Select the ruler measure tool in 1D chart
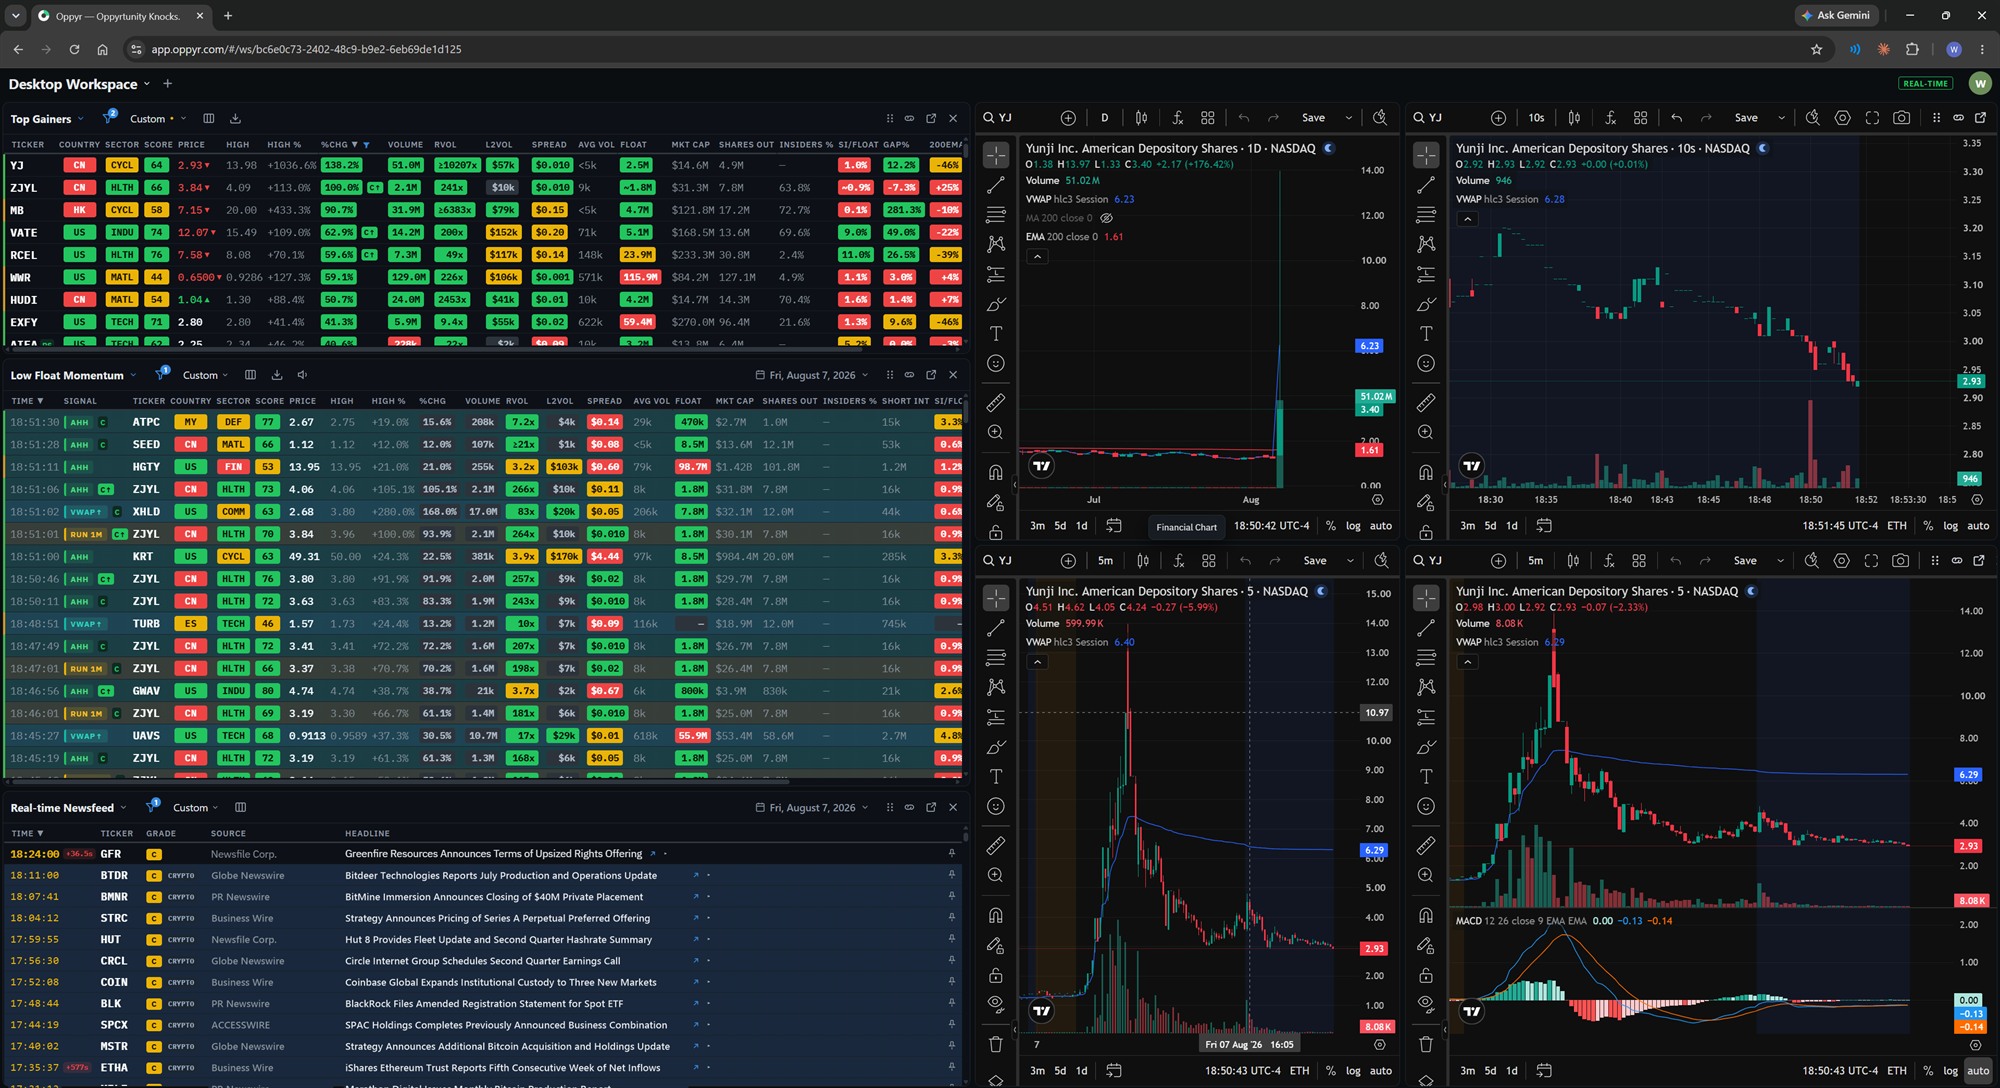This screenshot has width=2000, height=1088. tap(996, 403)
